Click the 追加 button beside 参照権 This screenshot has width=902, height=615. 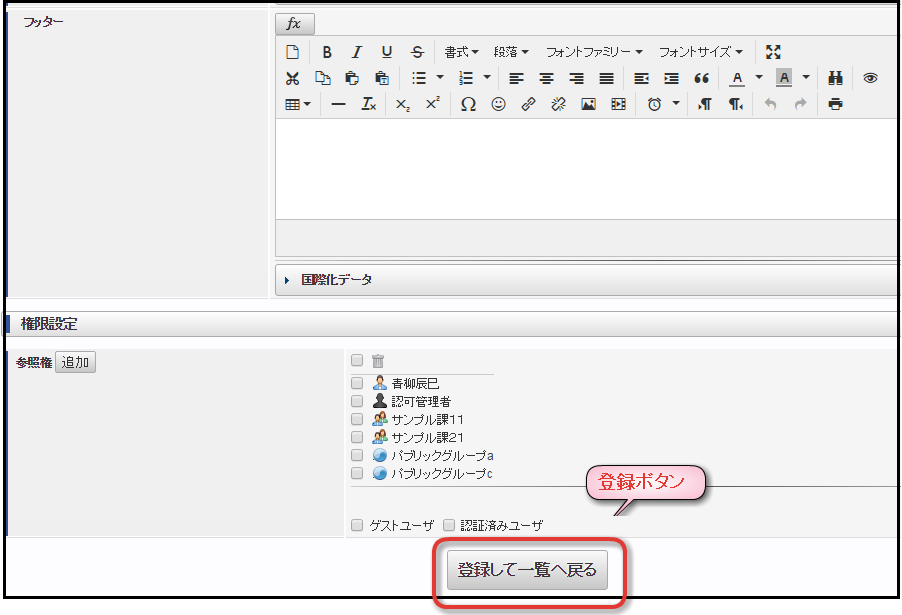[x=75, y=362]
